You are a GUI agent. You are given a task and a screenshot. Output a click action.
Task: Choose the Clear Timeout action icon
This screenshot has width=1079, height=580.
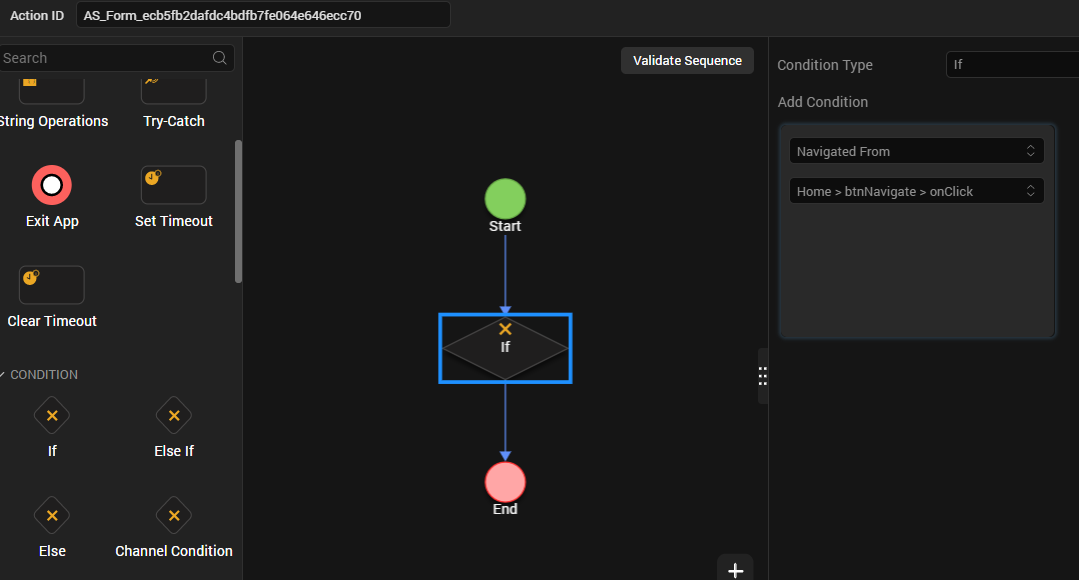click(52, 285)
